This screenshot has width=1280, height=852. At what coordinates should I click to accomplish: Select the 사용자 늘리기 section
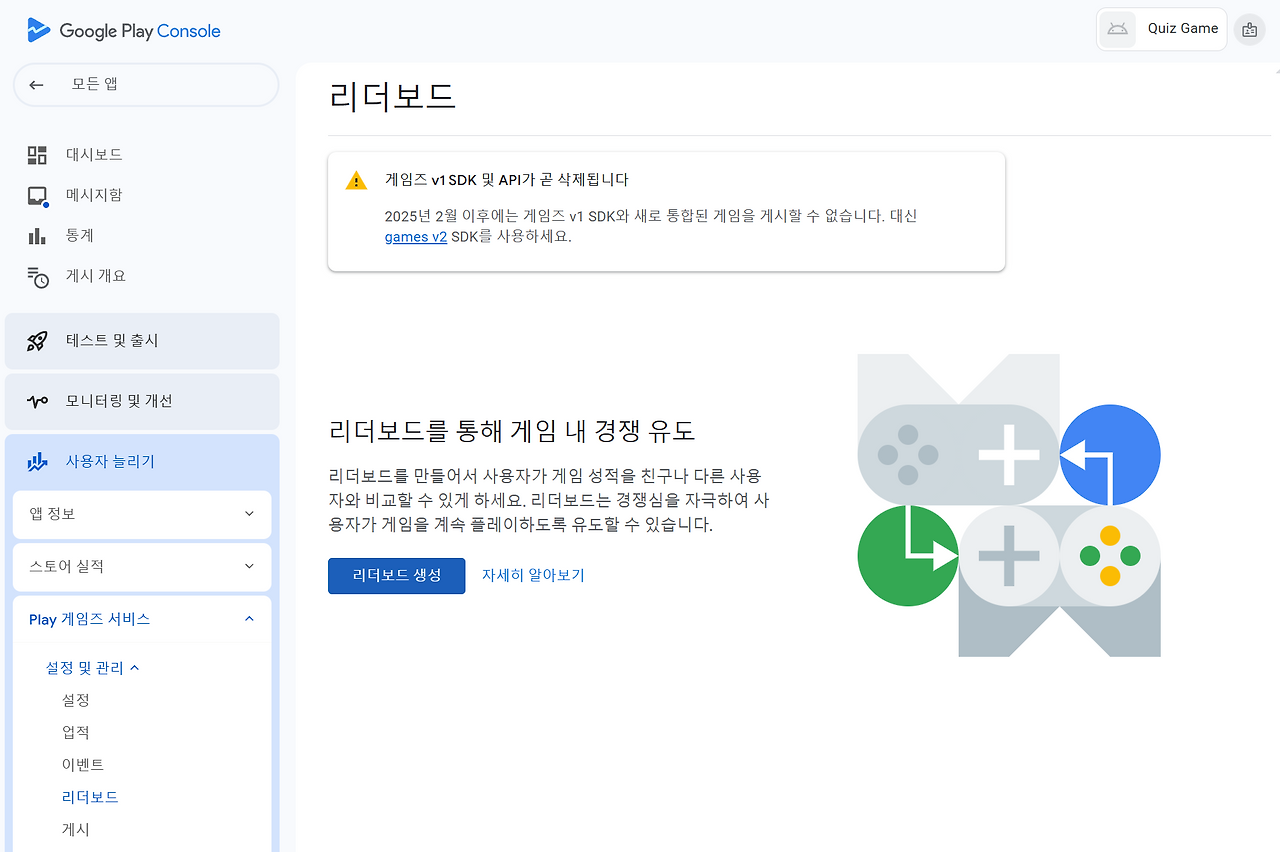[x=142, y=462]
